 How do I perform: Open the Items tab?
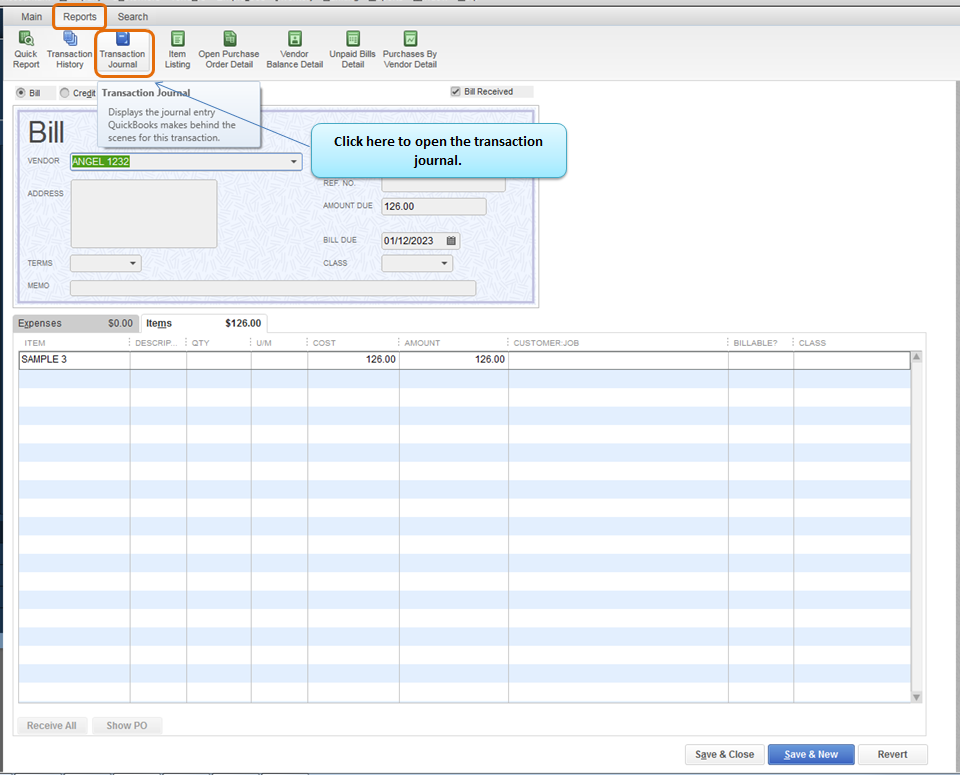point(203,323)
